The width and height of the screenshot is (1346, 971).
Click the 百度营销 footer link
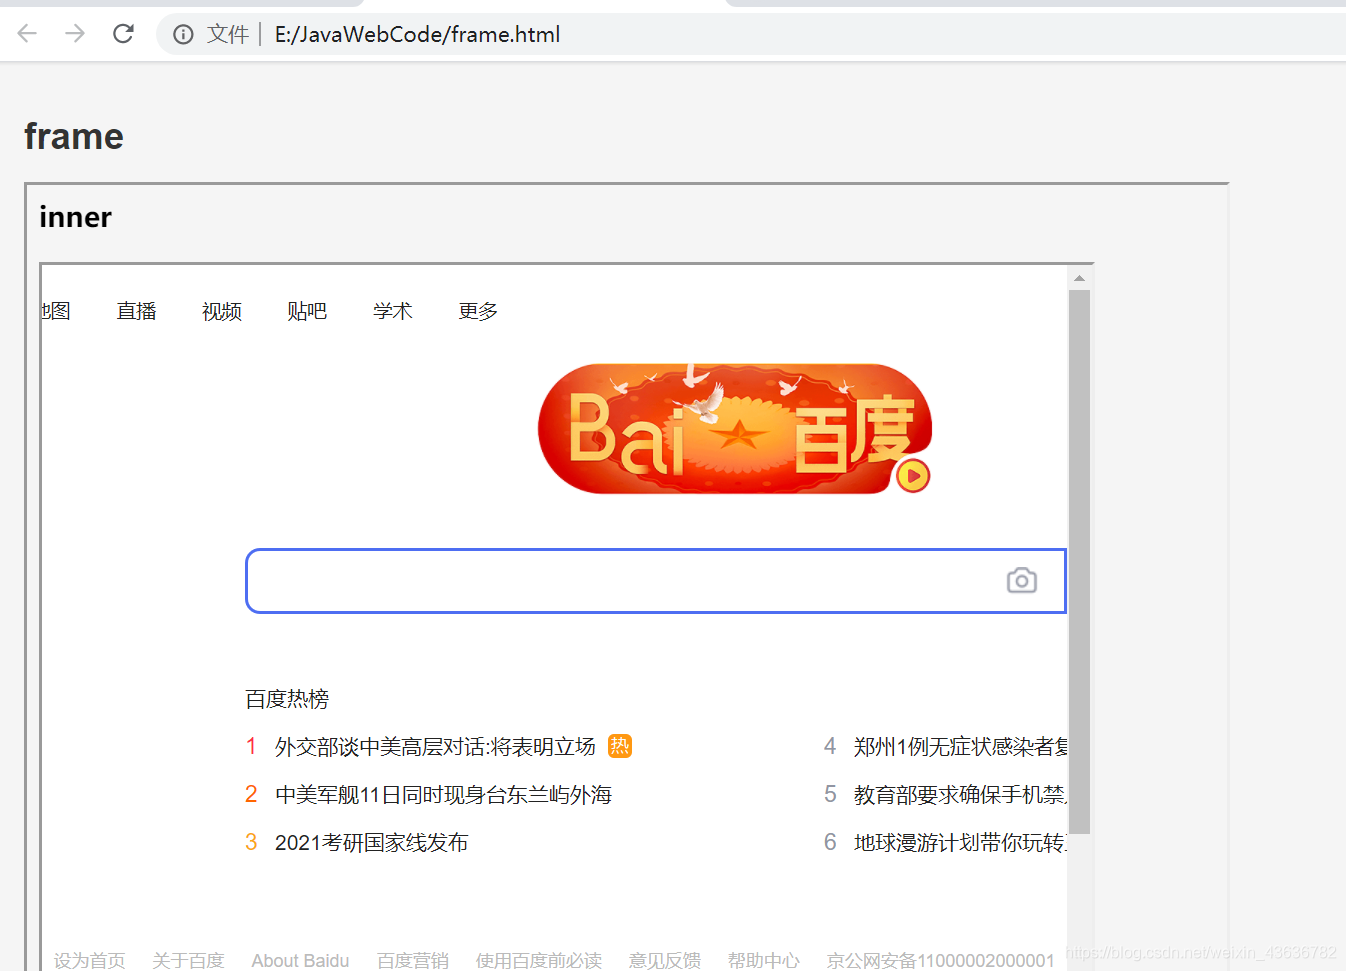[x=413, y=960]
